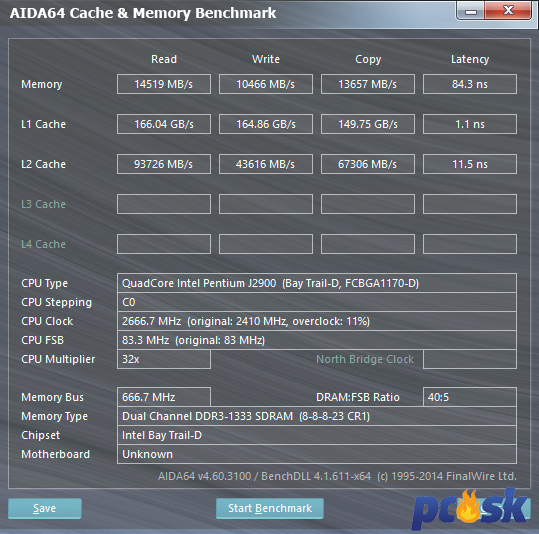Click the L2 Cache row label

[43, 164]
